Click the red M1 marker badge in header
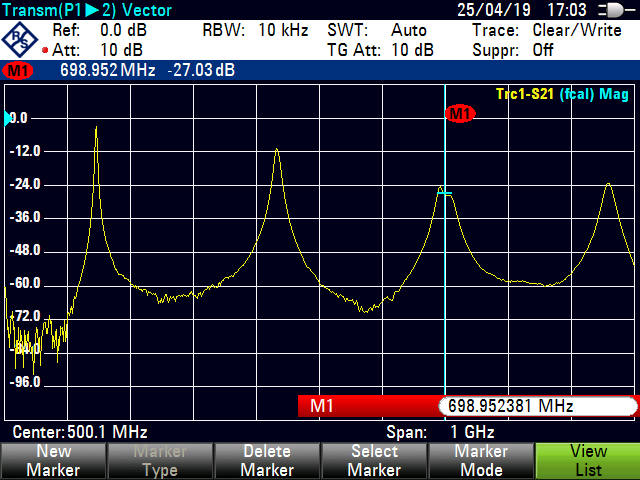The image size is (640, 480). click(17, 72)
